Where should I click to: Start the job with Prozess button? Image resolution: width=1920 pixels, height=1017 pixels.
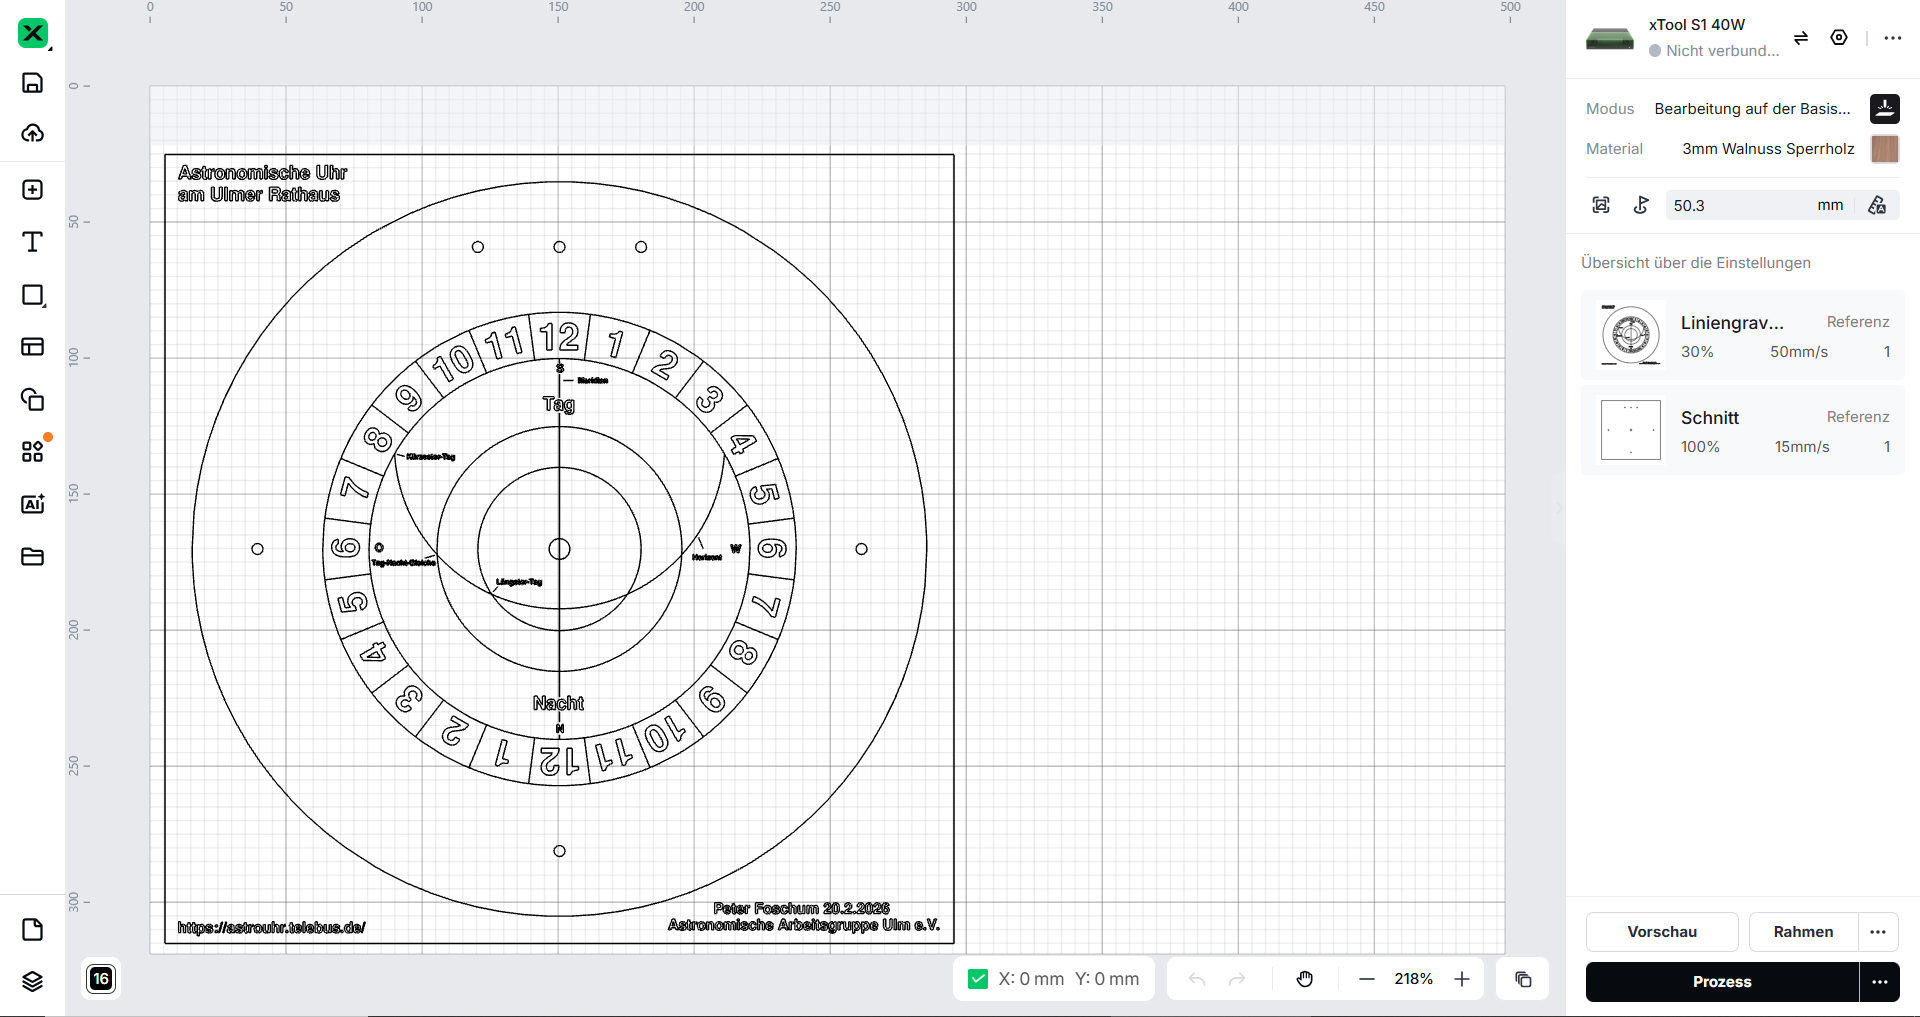[x=1721, y=982]
